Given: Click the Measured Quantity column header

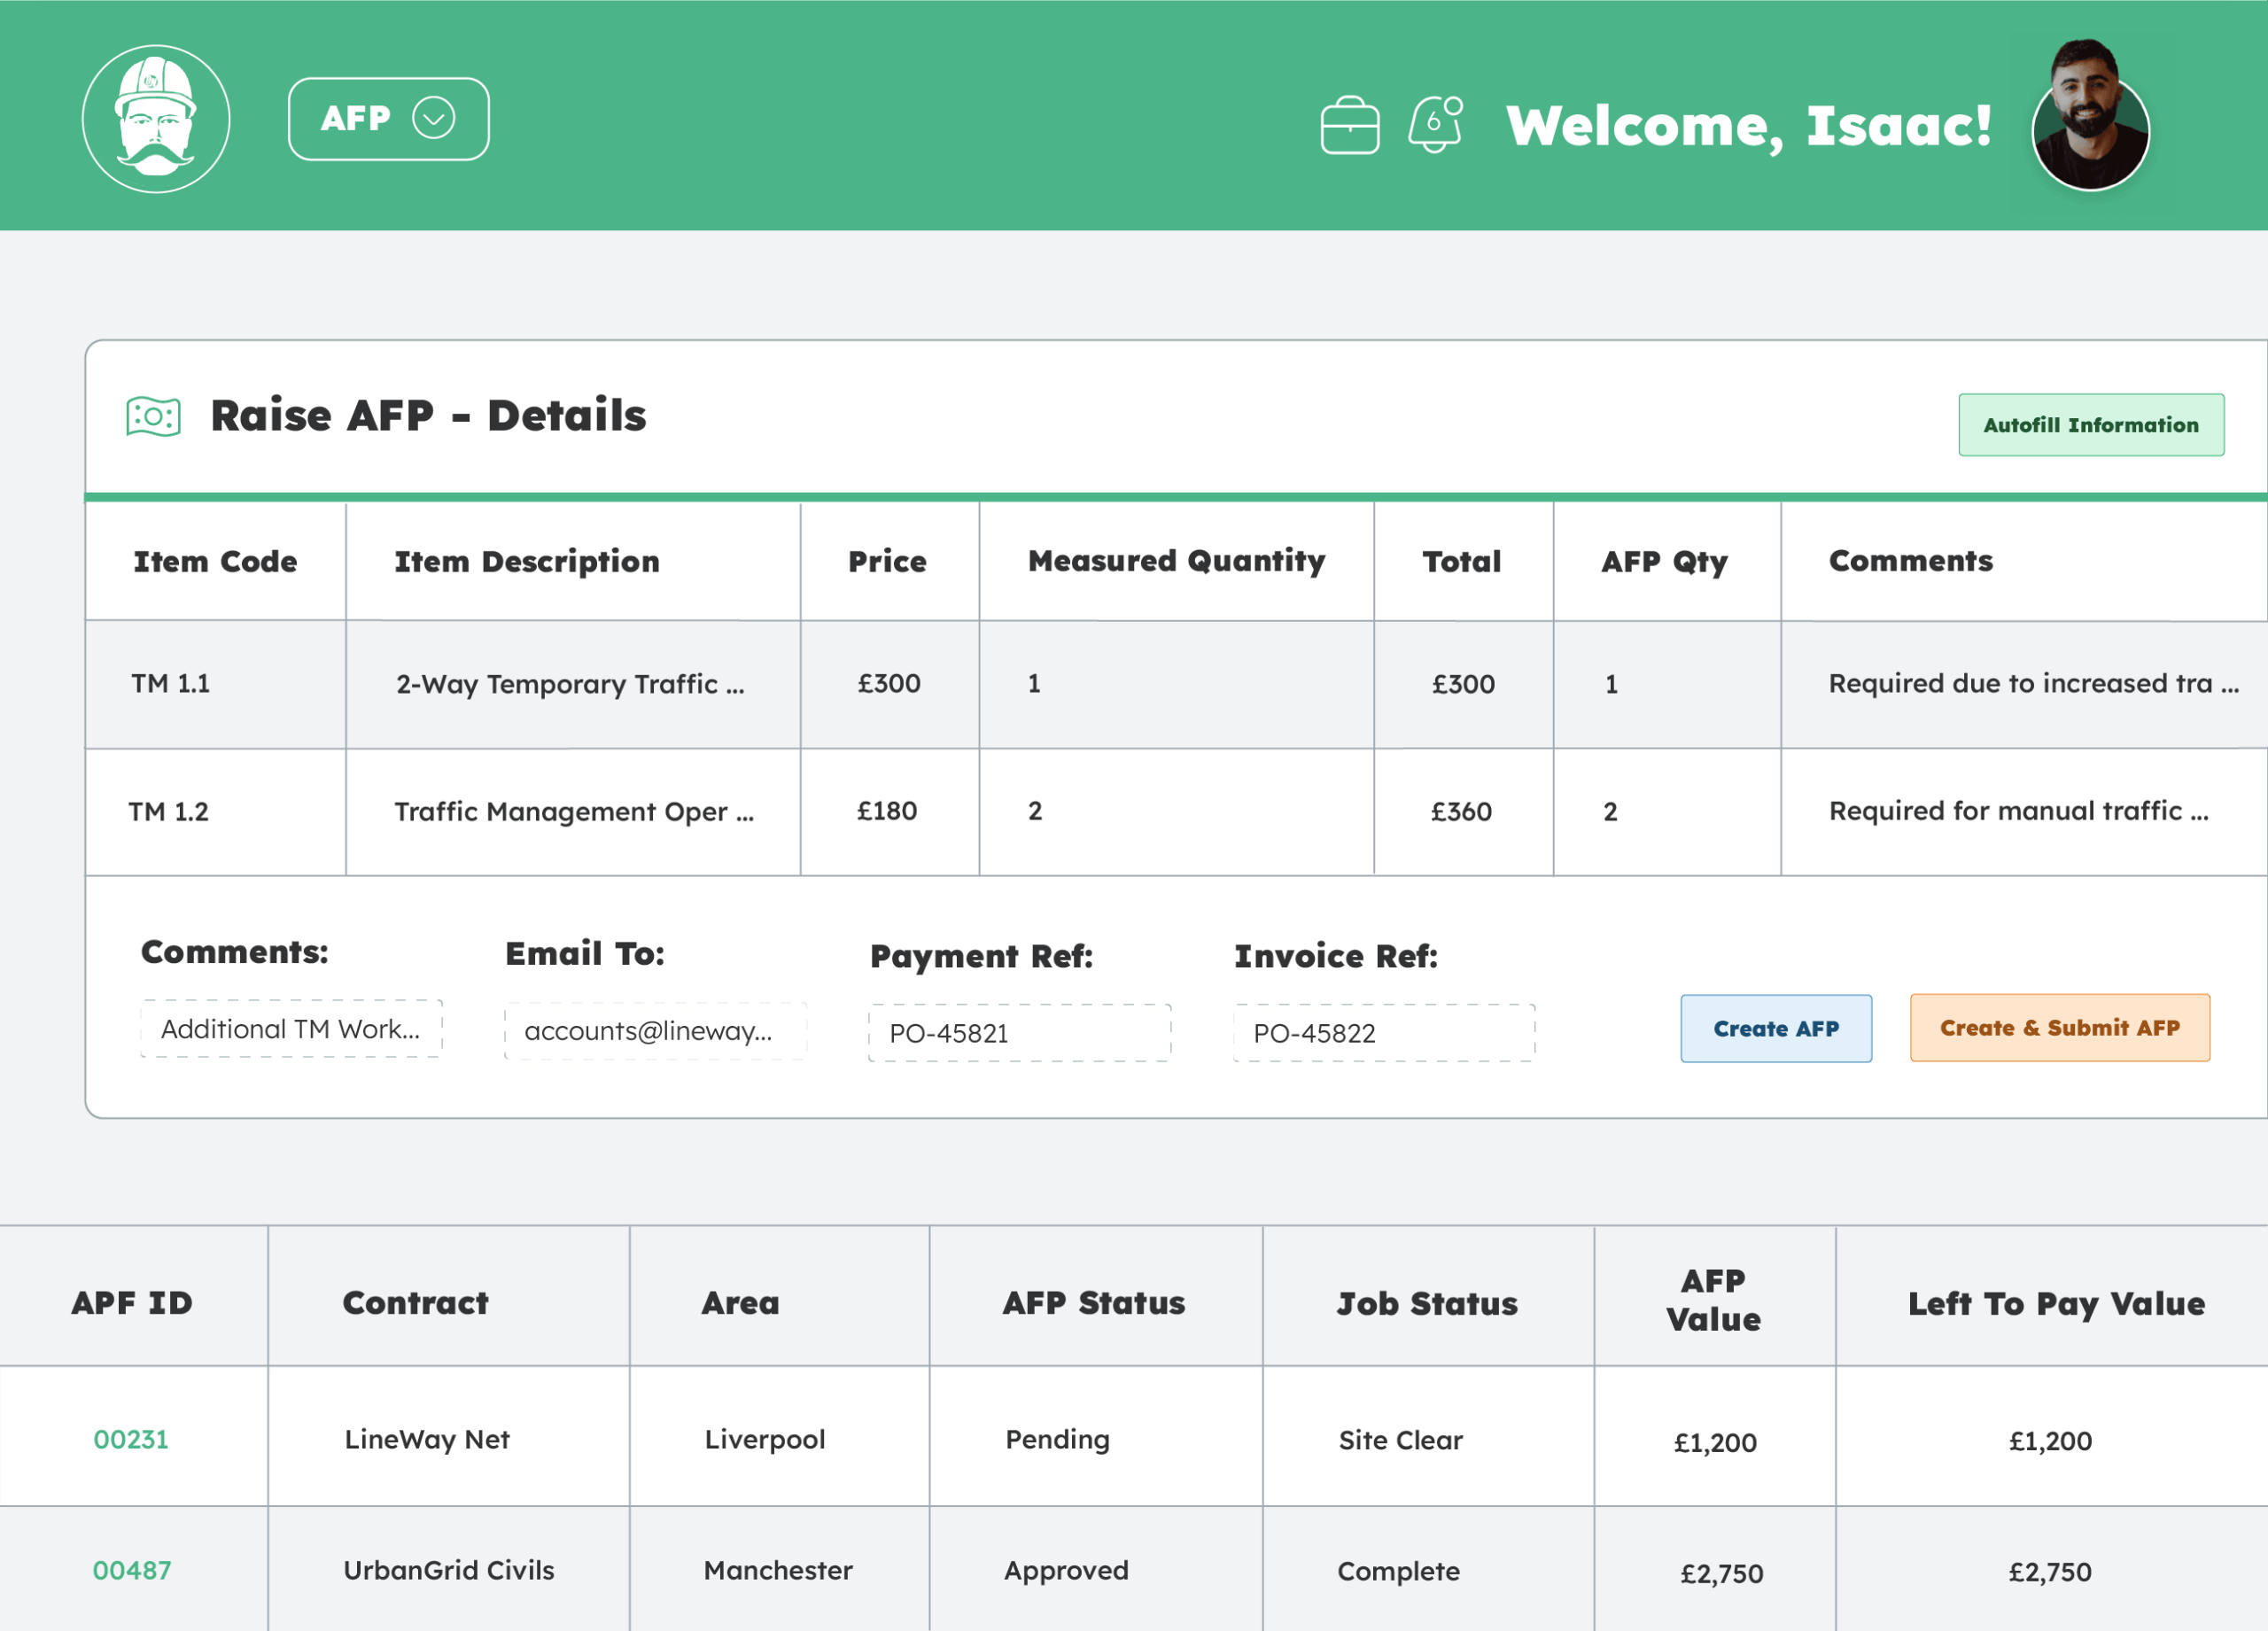Looking at the screenshot, I should [x=1176, y=561].
